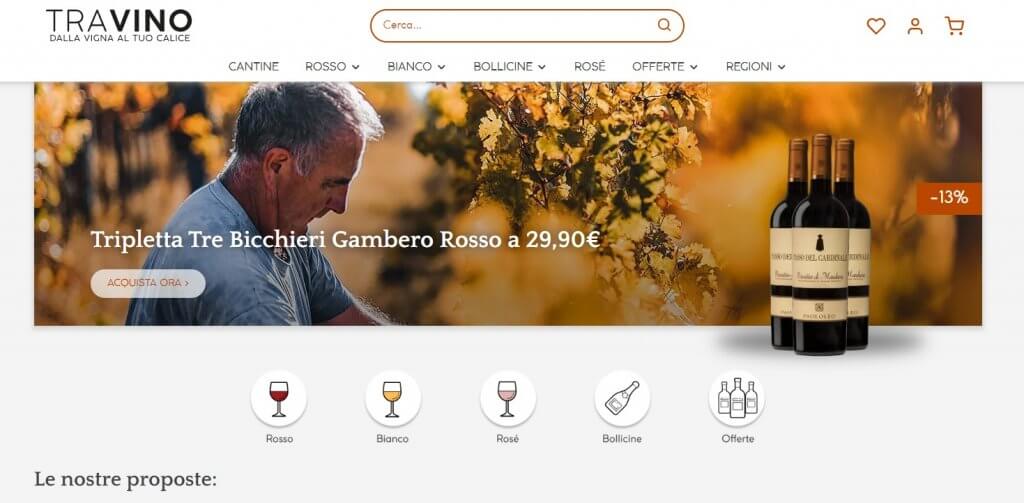Image resolution: width=1024 pixels, height=503 pixels.
Task: Click the wine bottles product image
Action: 820,245
